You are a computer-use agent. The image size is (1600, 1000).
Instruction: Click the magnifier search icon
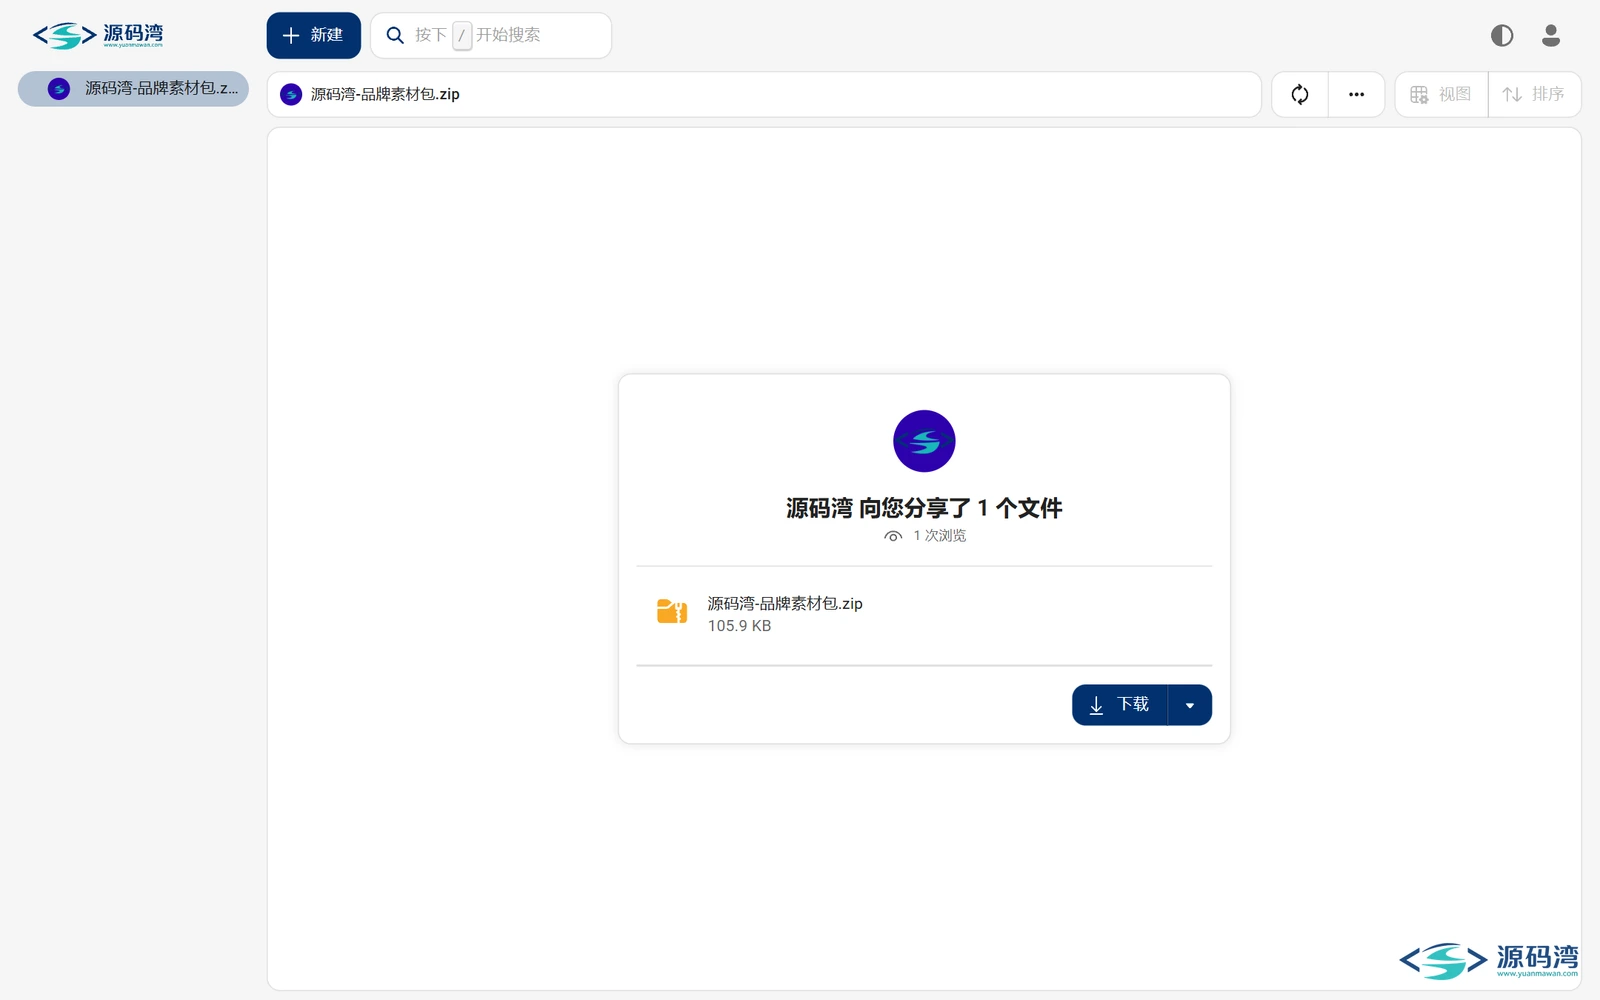pos(395,36)
